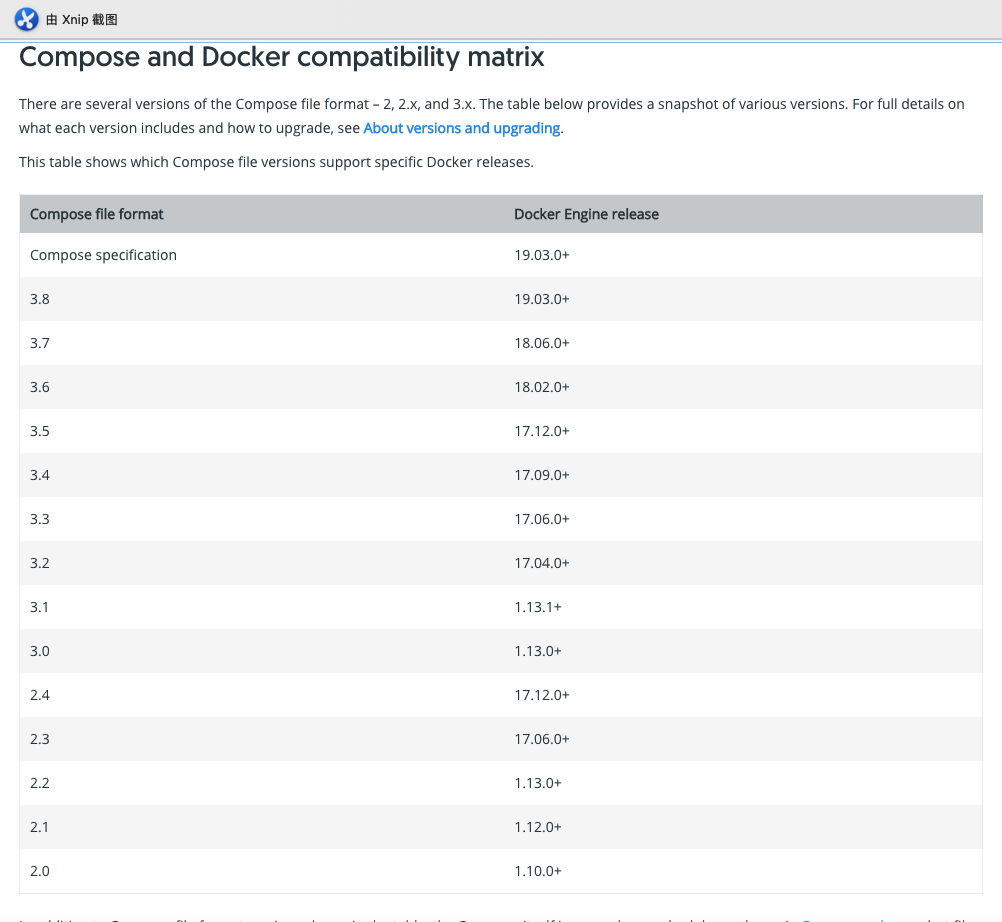Select the 18.06.0+ engine release cell
1002x922 pixels.
click(x=541, y=343)
